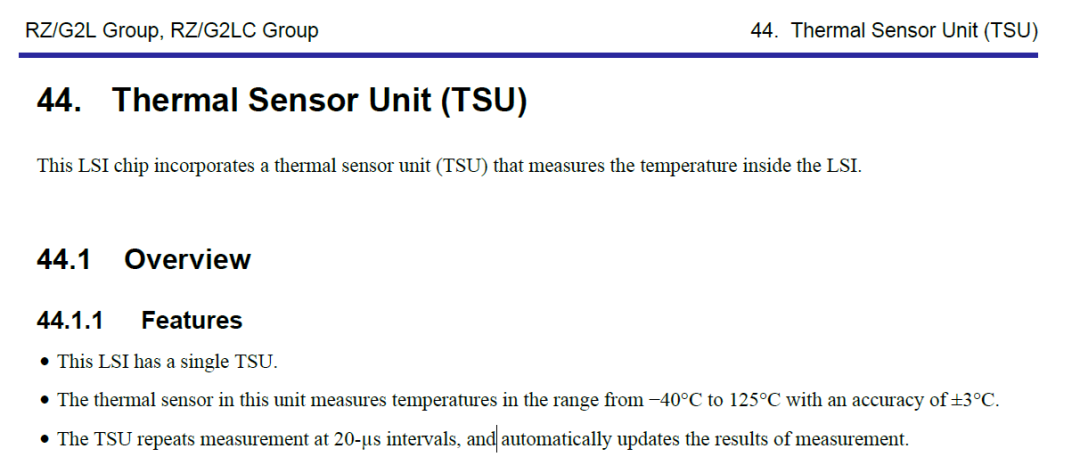Click the bullet dot before "This LSI has"
Screen dimensions: 1080x465
[x=45, y=362]
